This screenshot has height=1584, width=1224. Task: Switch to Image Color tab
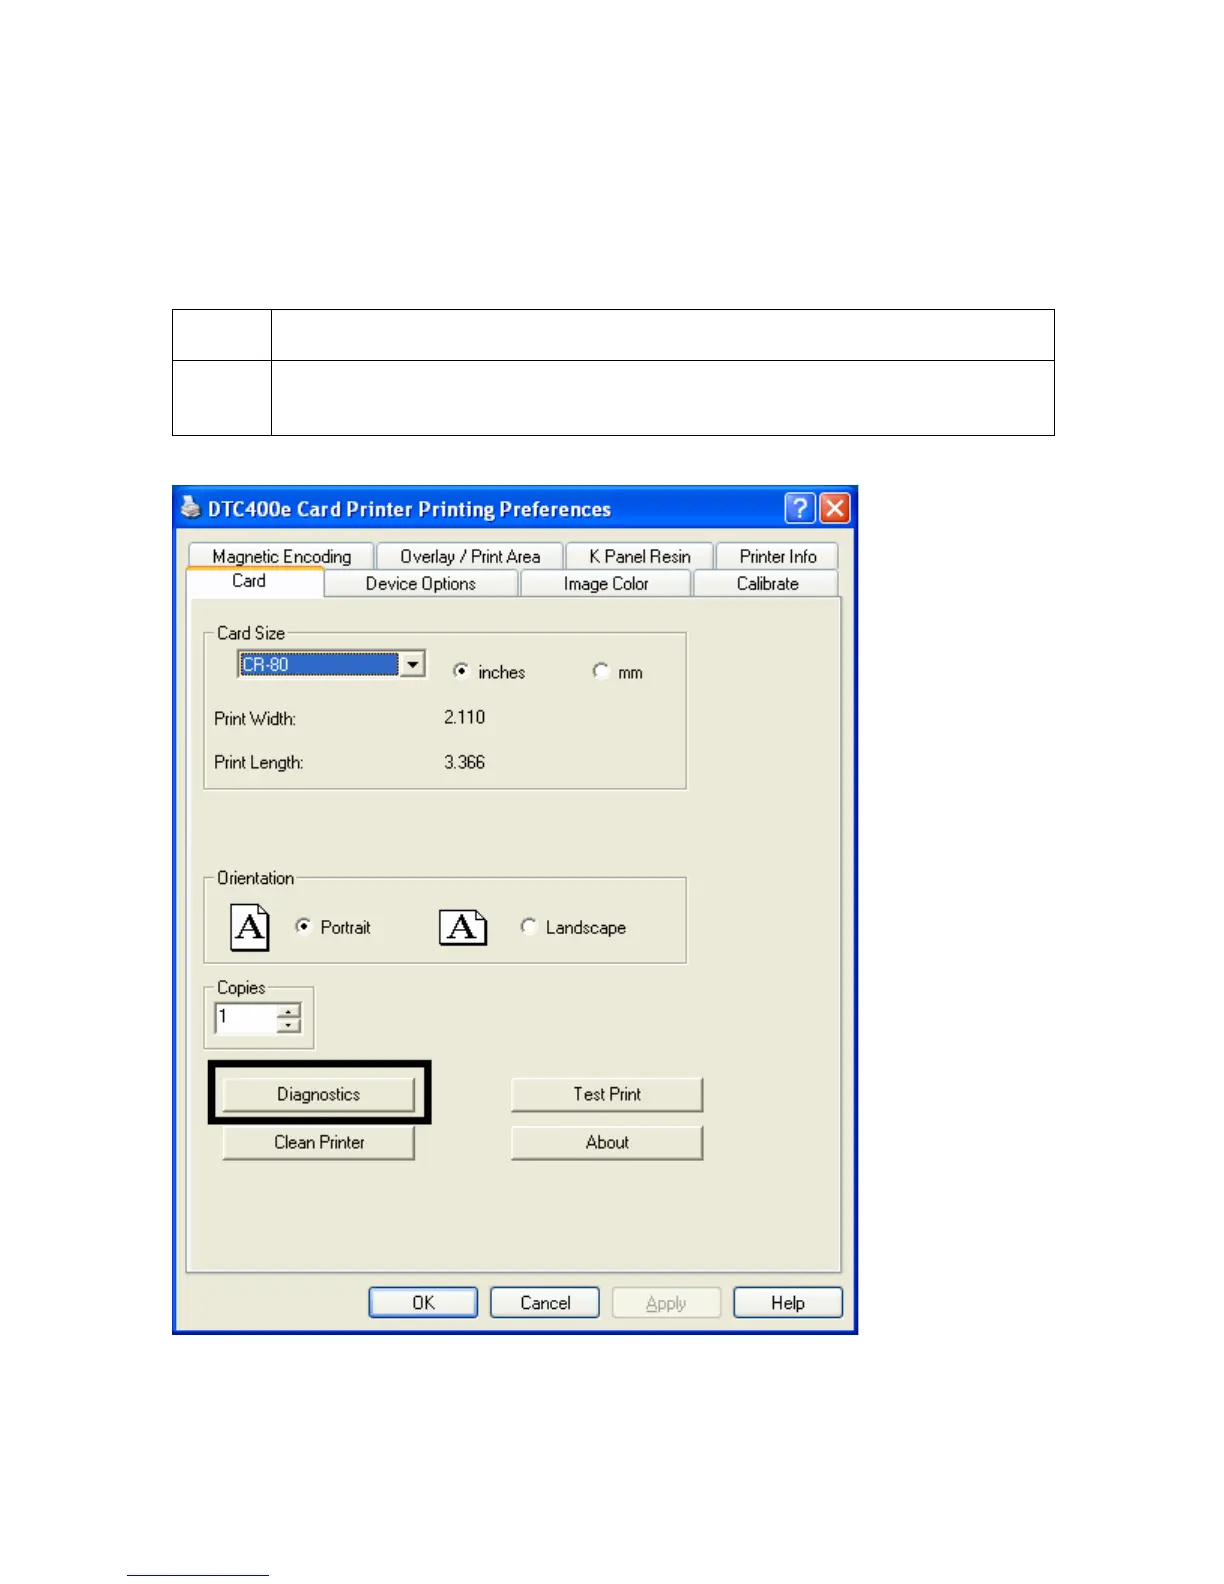[606, 584]
